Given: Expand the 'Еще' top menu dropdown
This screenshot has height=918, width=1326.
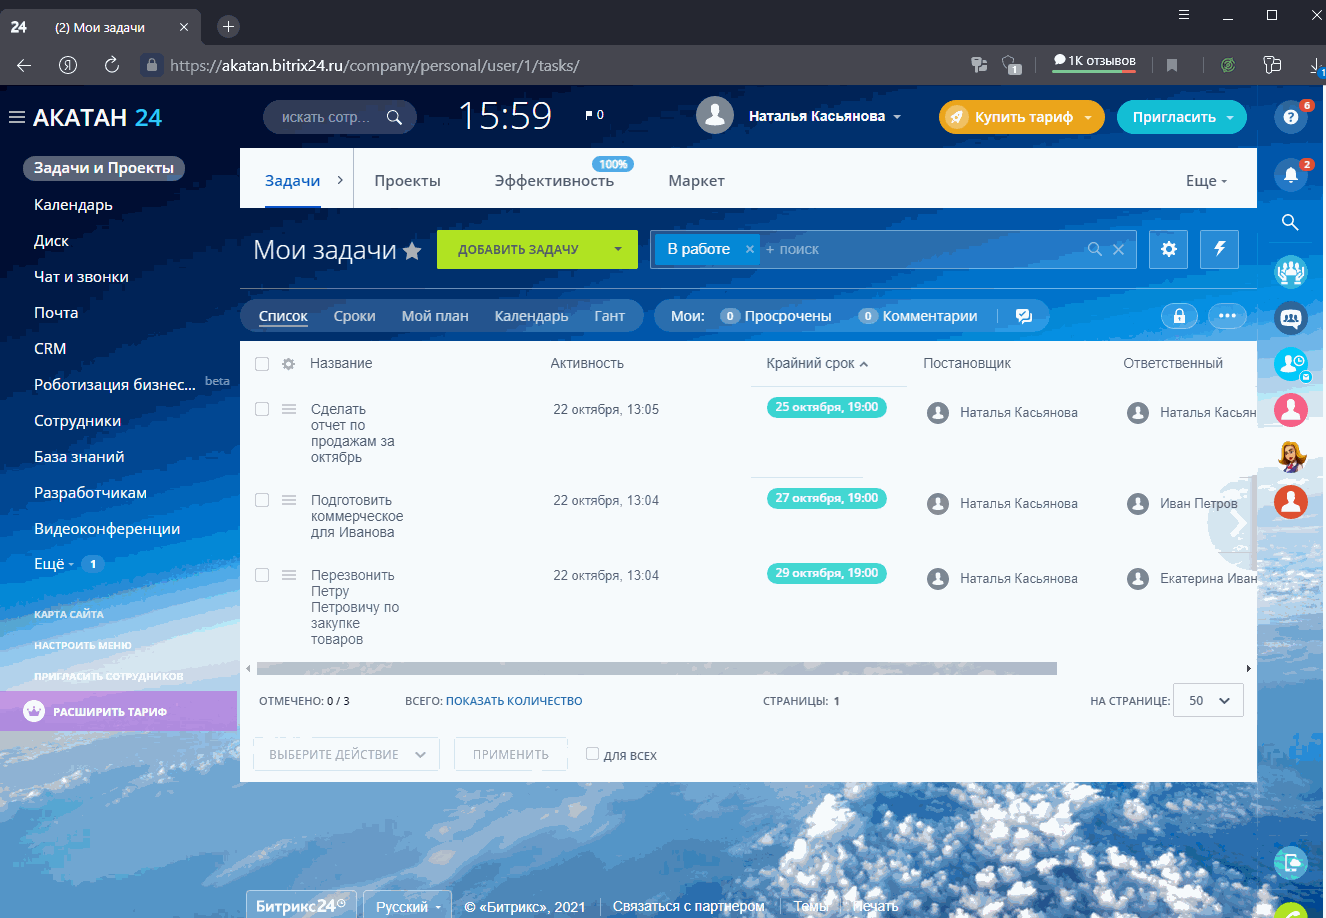Looking at the screenshot, I should point(1206,181).
